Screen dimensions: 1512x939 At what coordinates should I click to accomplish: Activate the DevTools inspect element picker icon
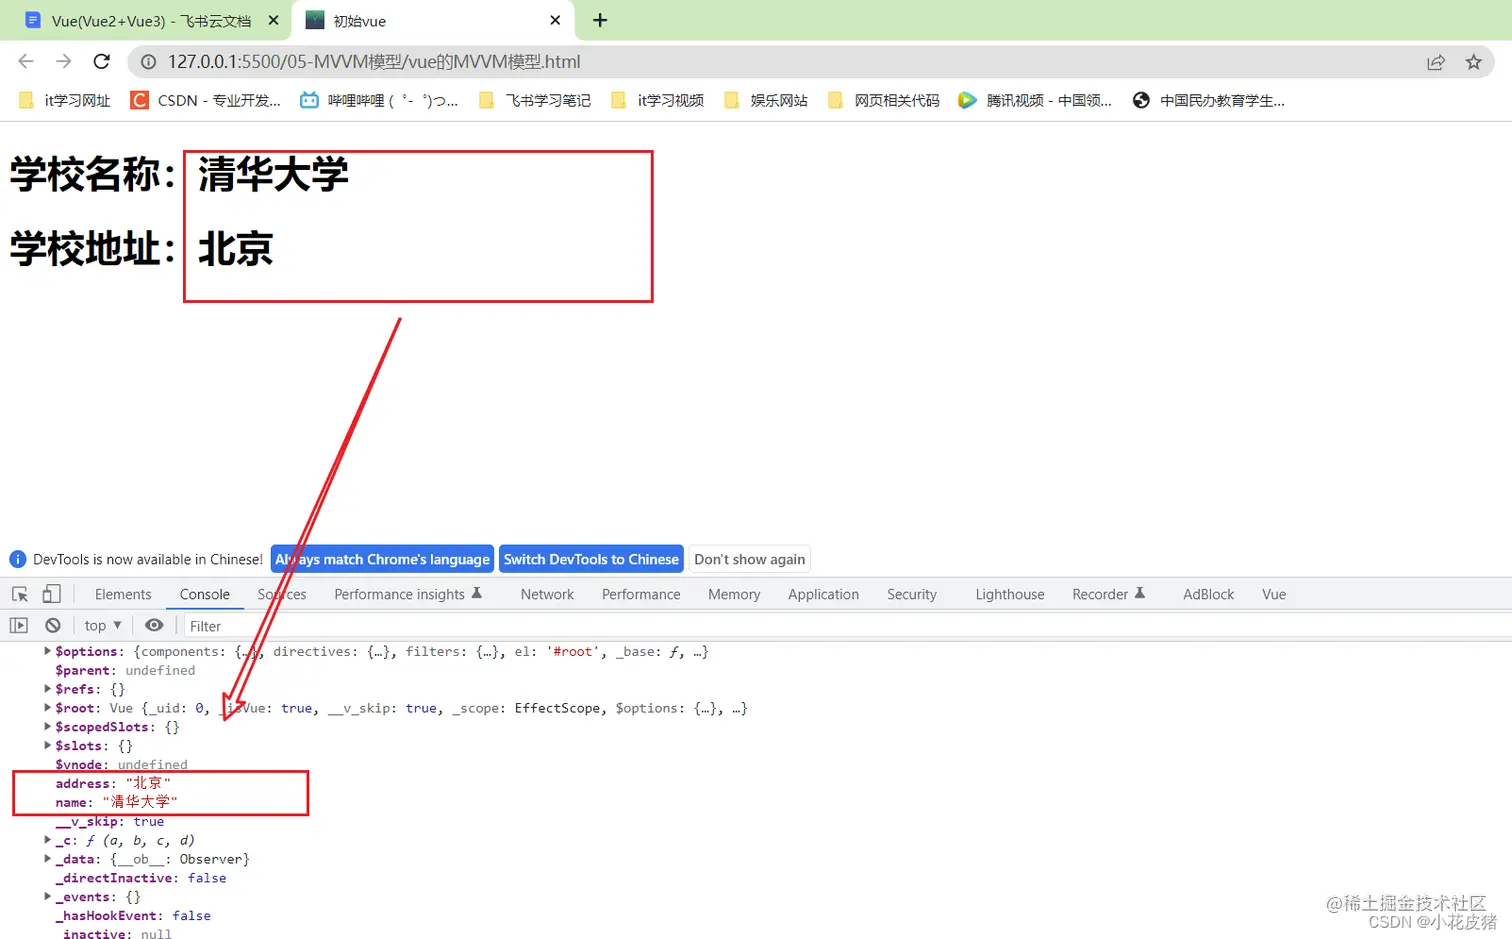pos(20,594)
